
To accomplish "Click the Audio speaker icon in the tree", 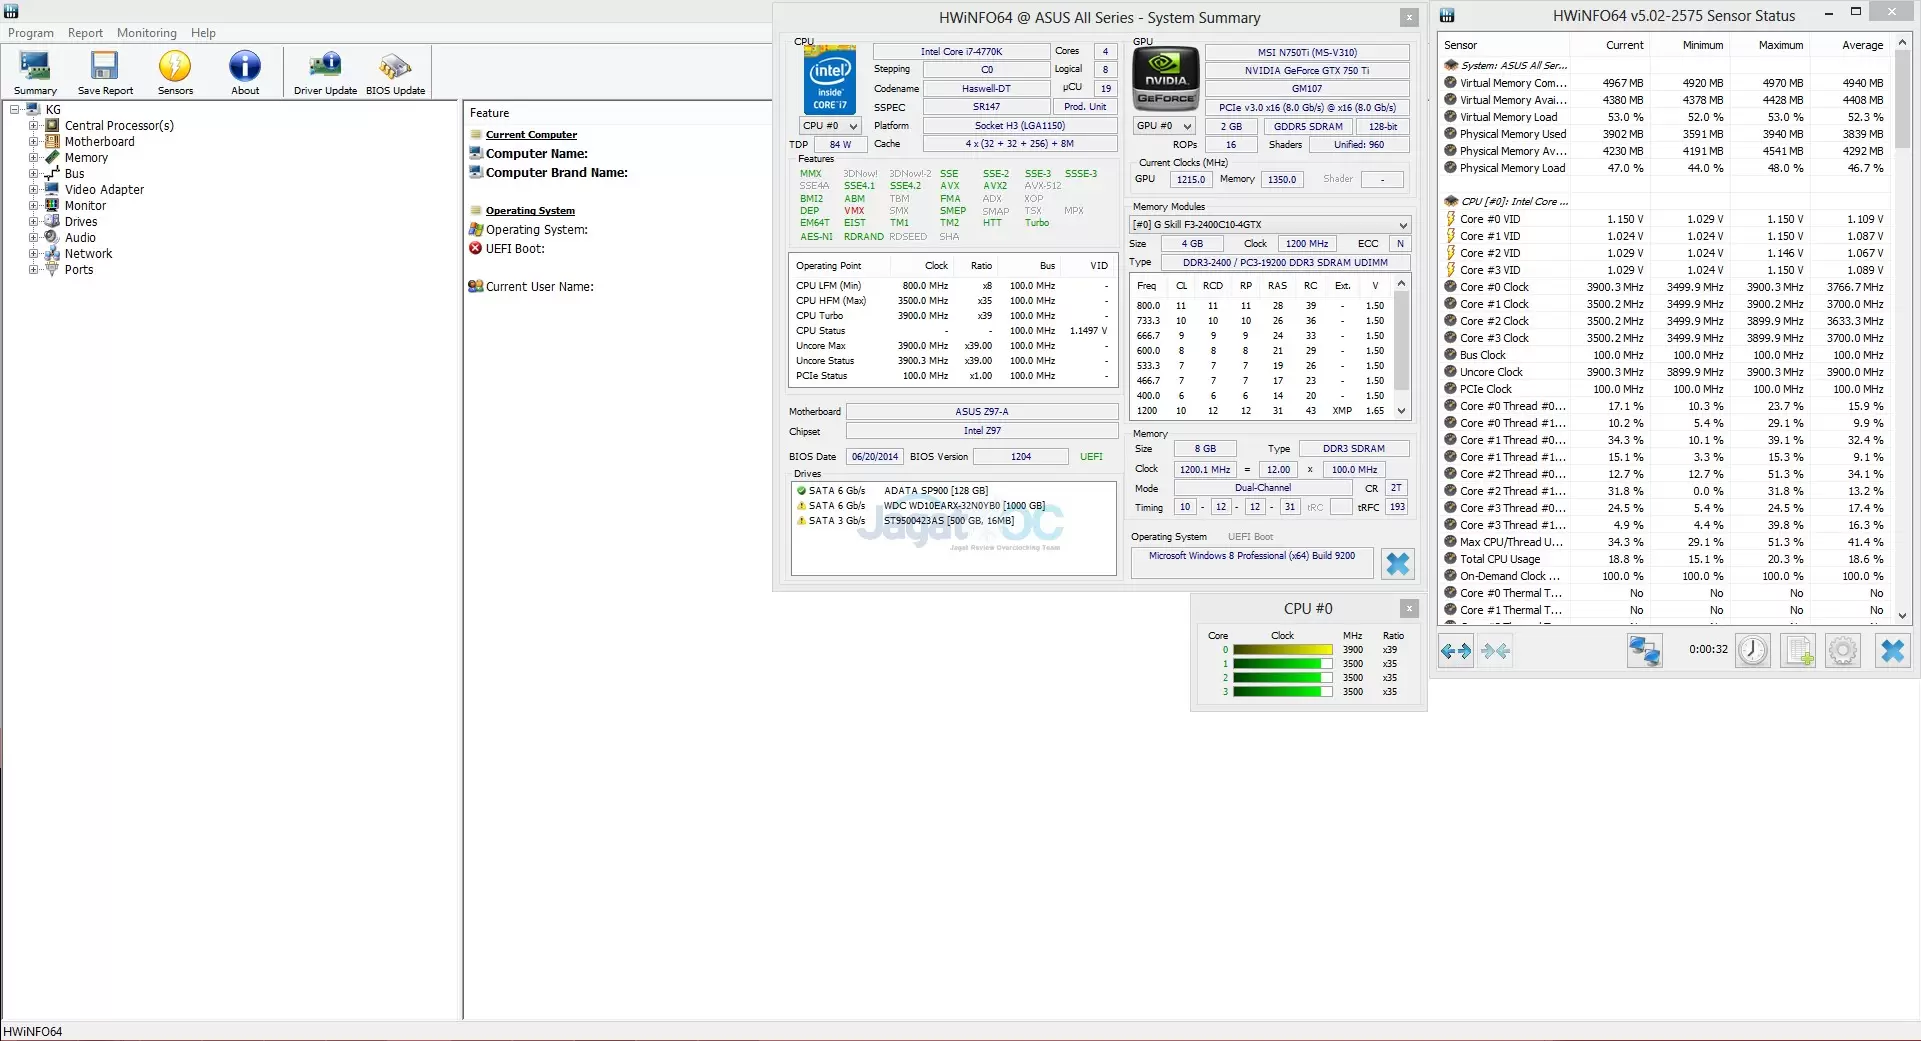I will coord(52,237).
